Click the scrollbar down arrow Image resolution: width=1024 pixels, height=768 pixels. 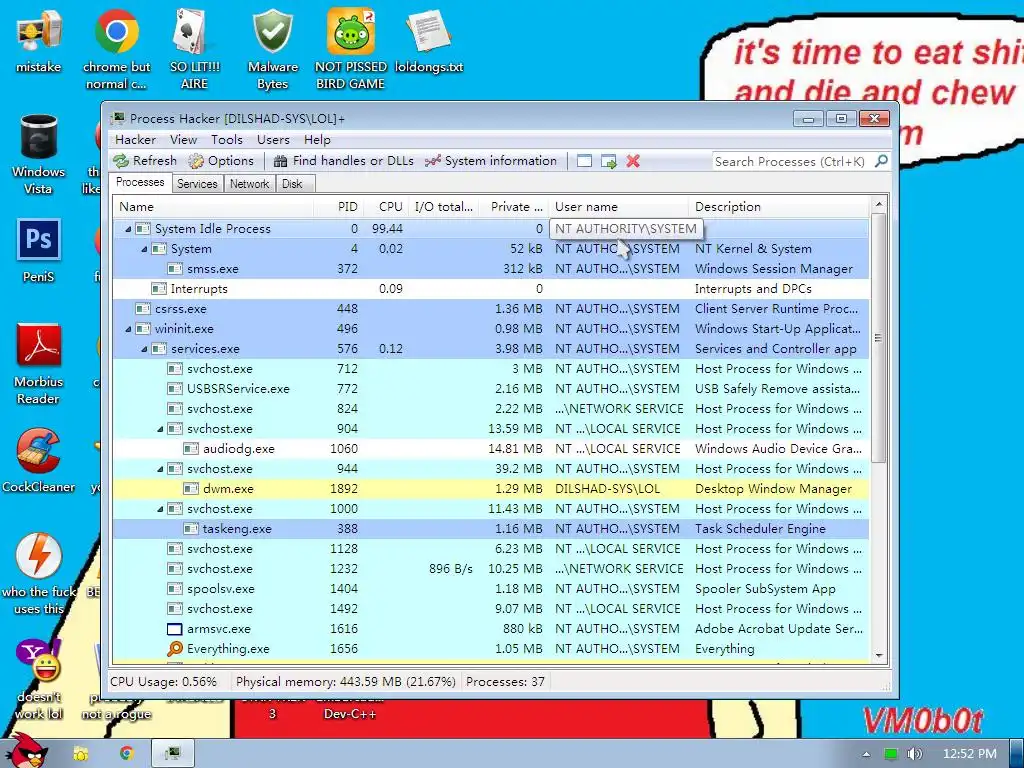(878, 656)
